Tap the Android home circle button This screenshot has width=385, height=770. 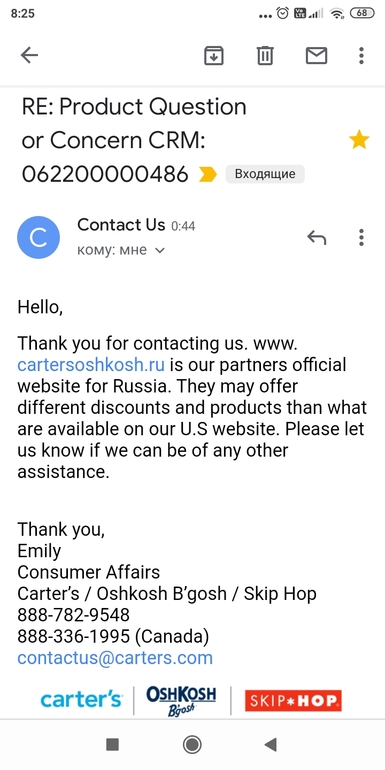pyautogui.click(x=192, y=744)
